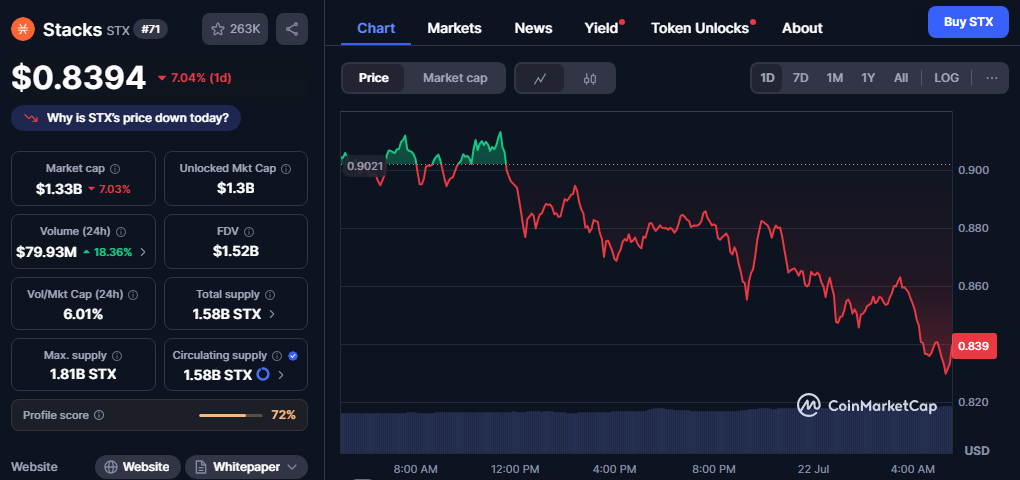
Task: Set chart range to 1D
Action: point(768,78)
